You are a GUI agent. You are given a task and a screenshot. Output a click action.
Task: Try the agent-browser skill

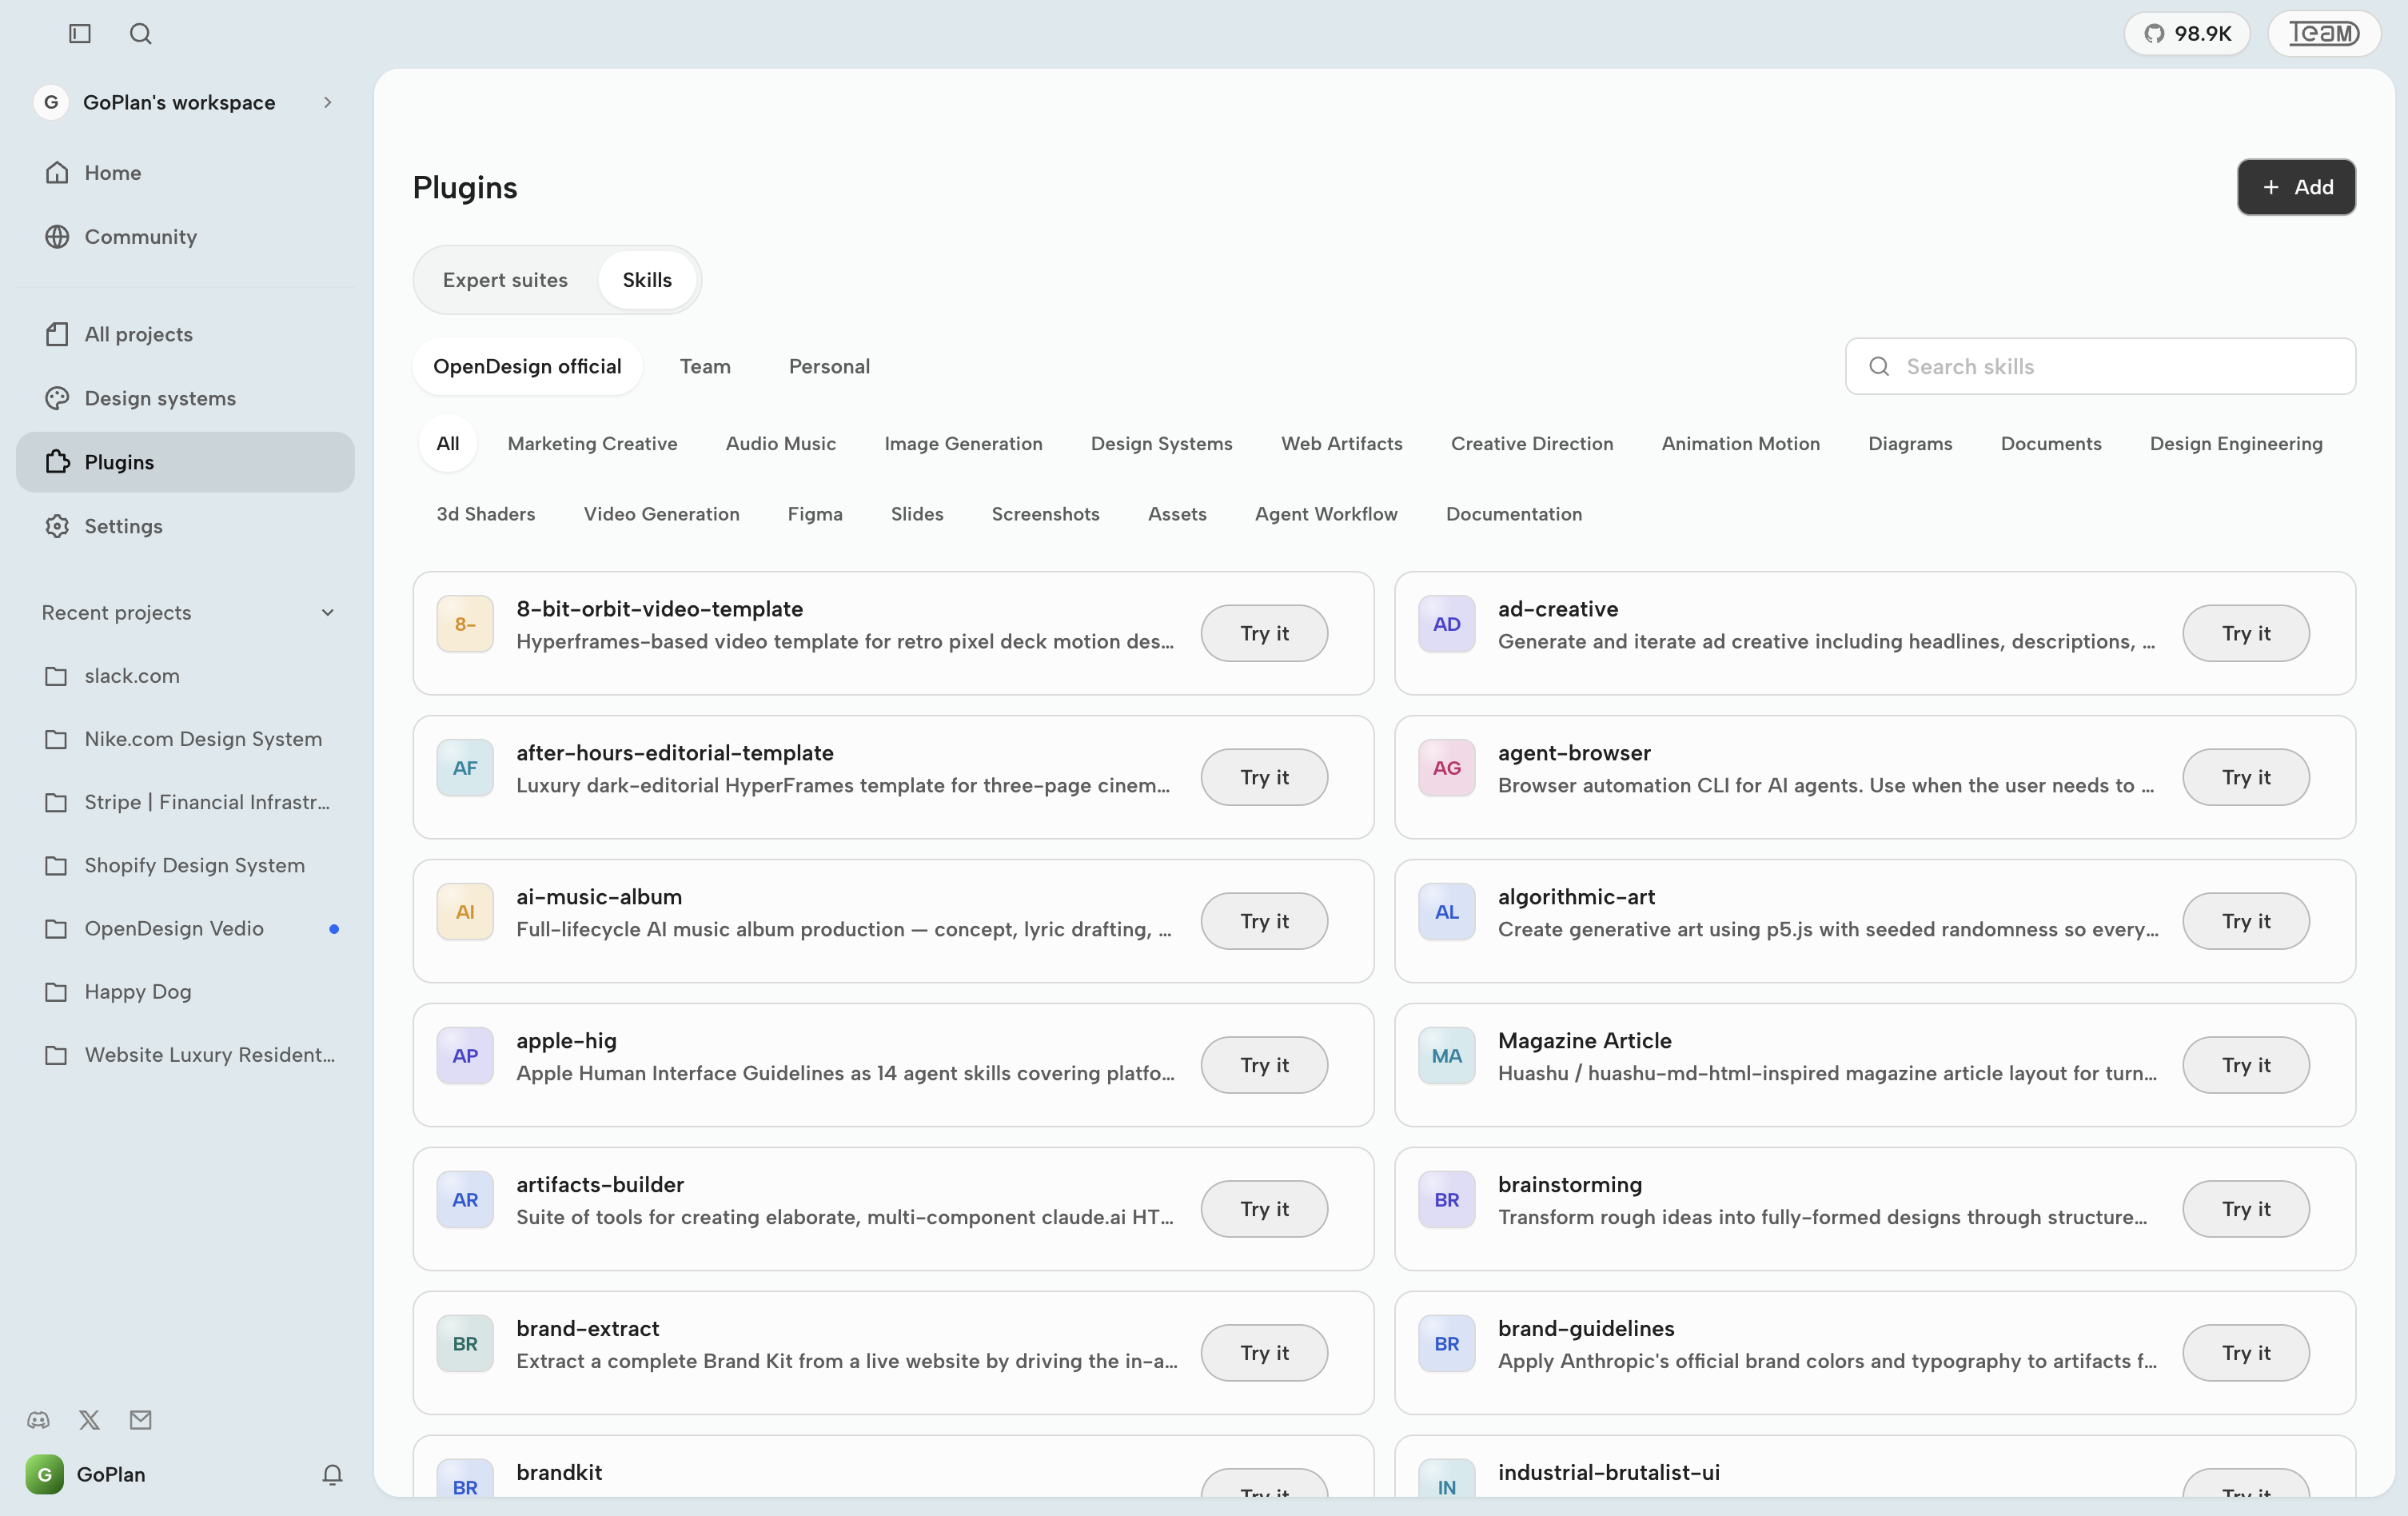click(2247, 777)
